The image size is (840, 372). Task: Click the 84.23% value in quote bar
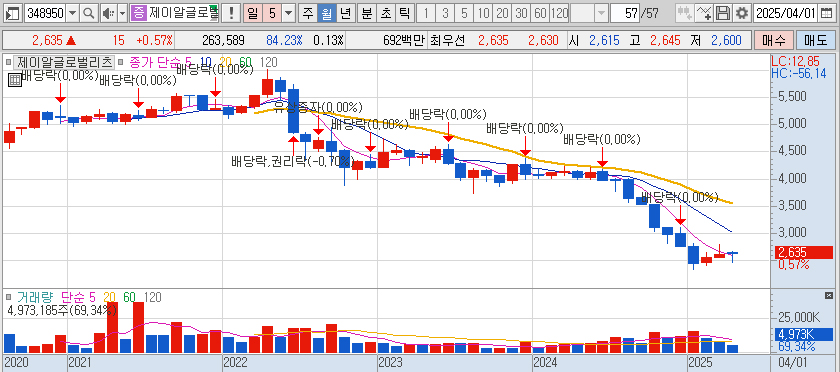point(284,40)
